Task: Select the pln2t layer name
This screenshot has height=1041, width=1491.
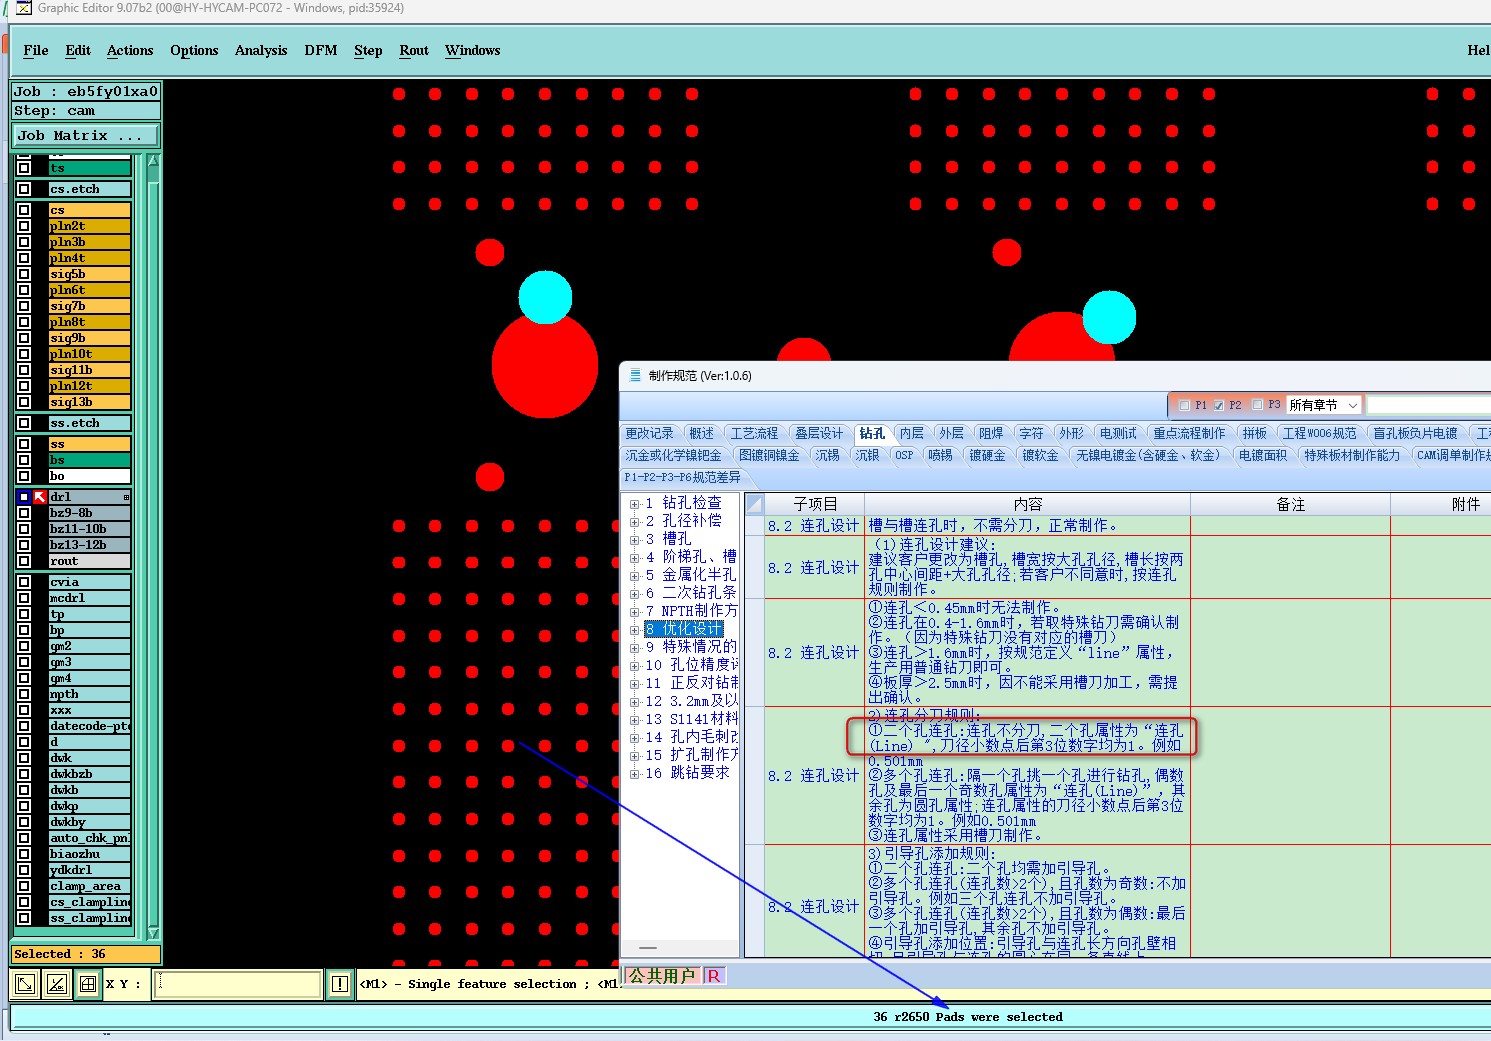Action: (x=90, y=226)
